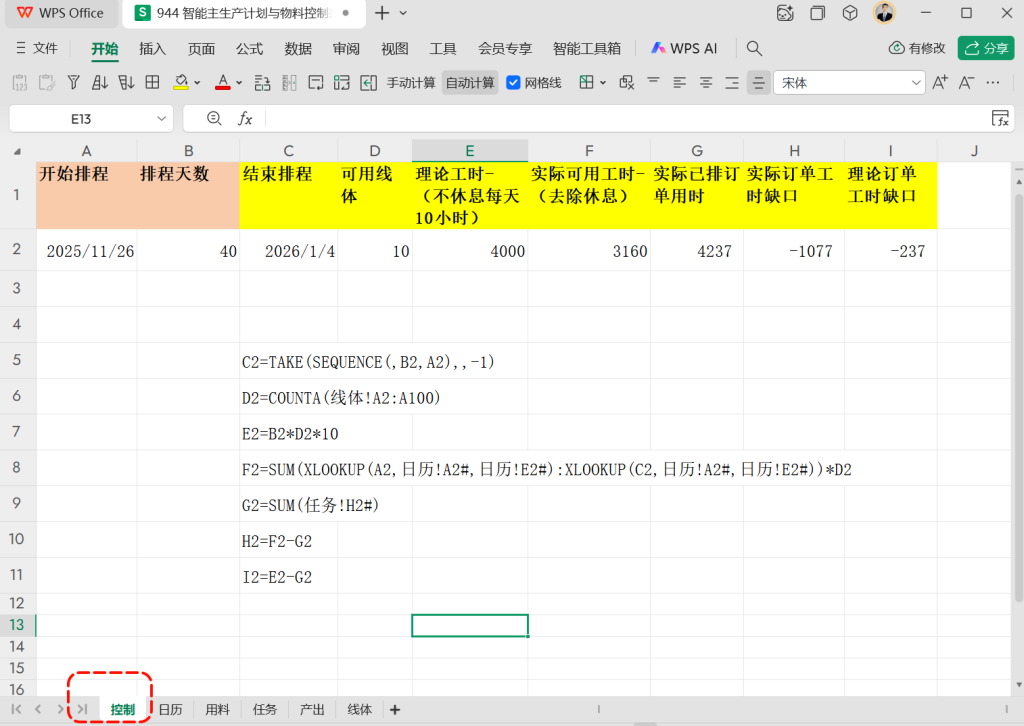Switch to the 任务 sheet tab
This screenshot has height=726, width=1024.
[264, 710]
